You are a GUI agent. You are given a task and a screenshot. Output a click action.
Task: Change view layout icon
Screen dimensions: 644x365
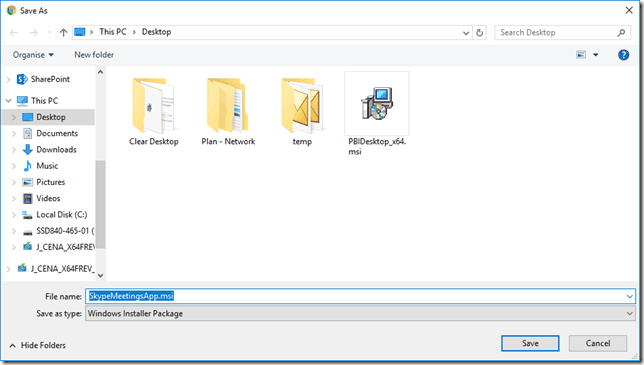(581, 55)
